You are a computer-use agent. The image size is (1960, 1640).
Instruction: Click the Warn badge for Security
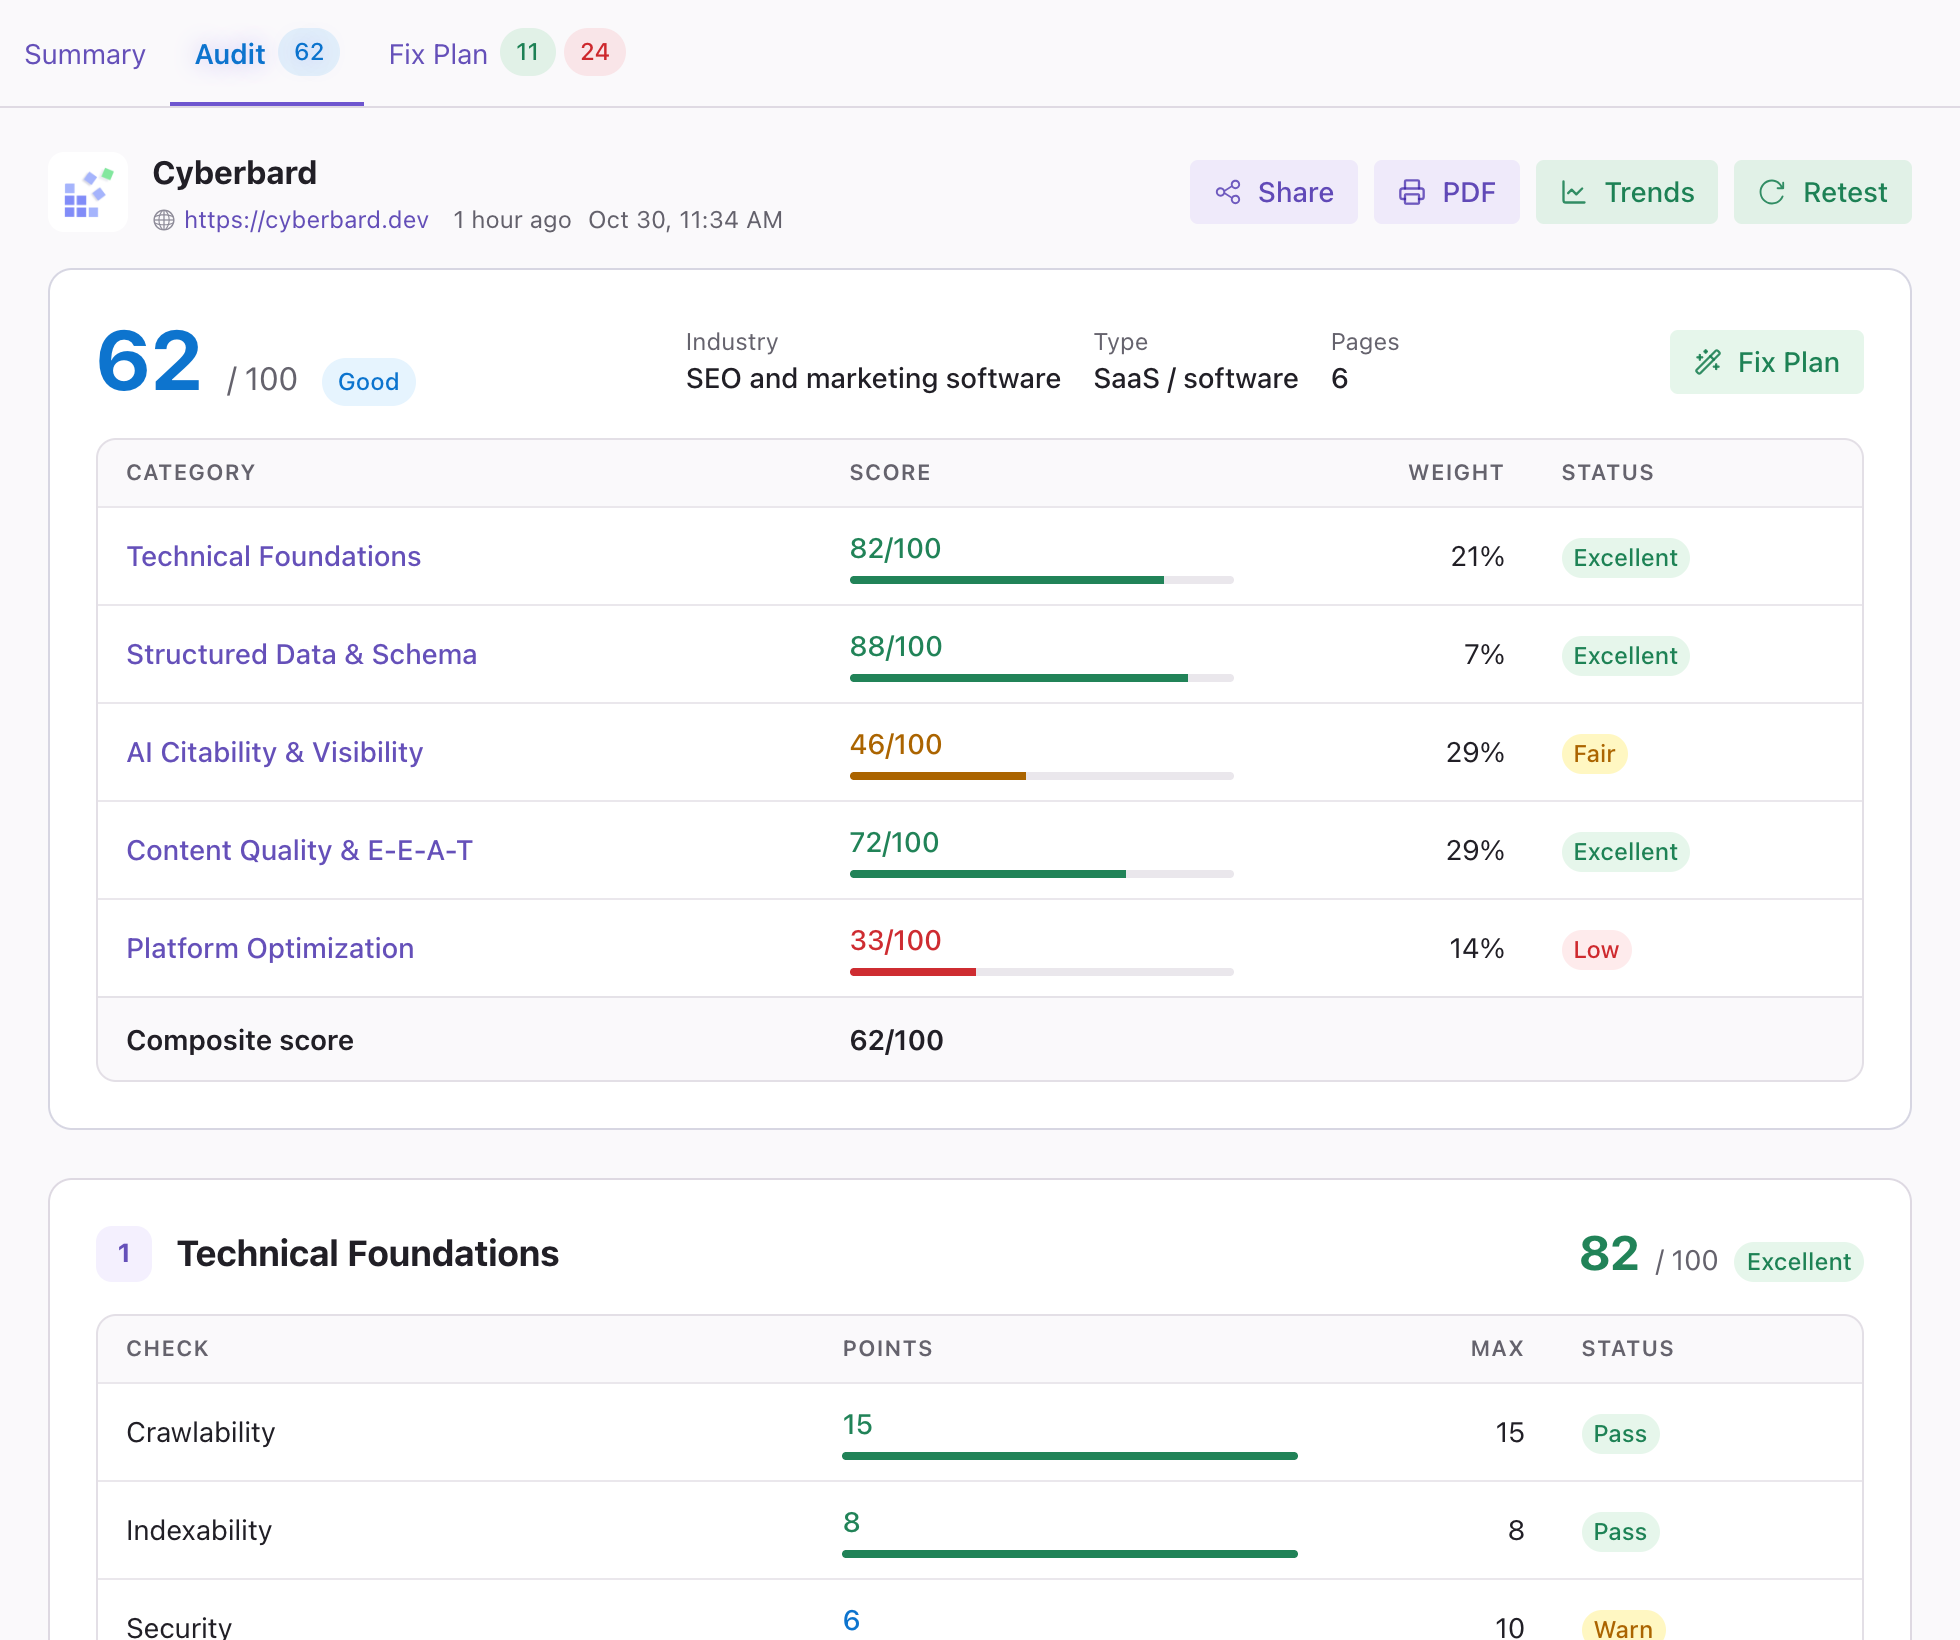pos(1623,1626)
